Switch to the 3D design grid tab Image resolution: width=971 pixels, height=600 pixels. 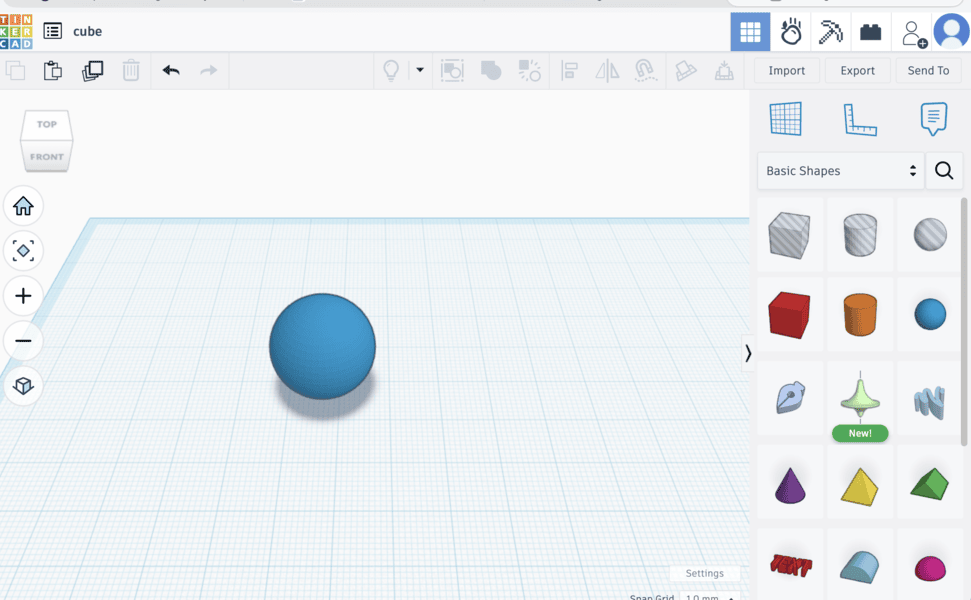pyautogui.click(x=750, y=32)
